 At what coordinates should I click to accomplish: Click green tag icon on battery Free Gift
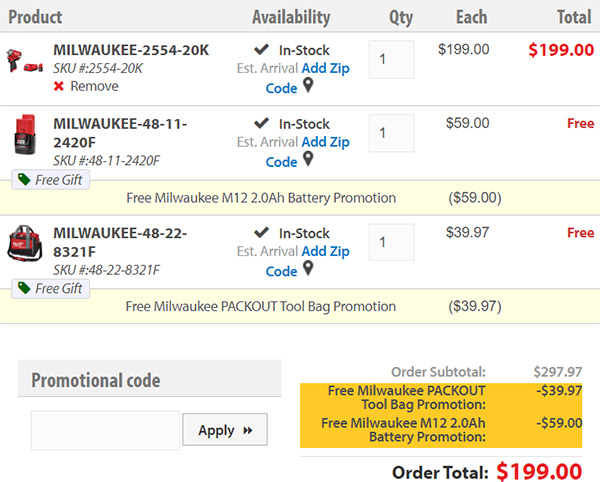(24, 179)
